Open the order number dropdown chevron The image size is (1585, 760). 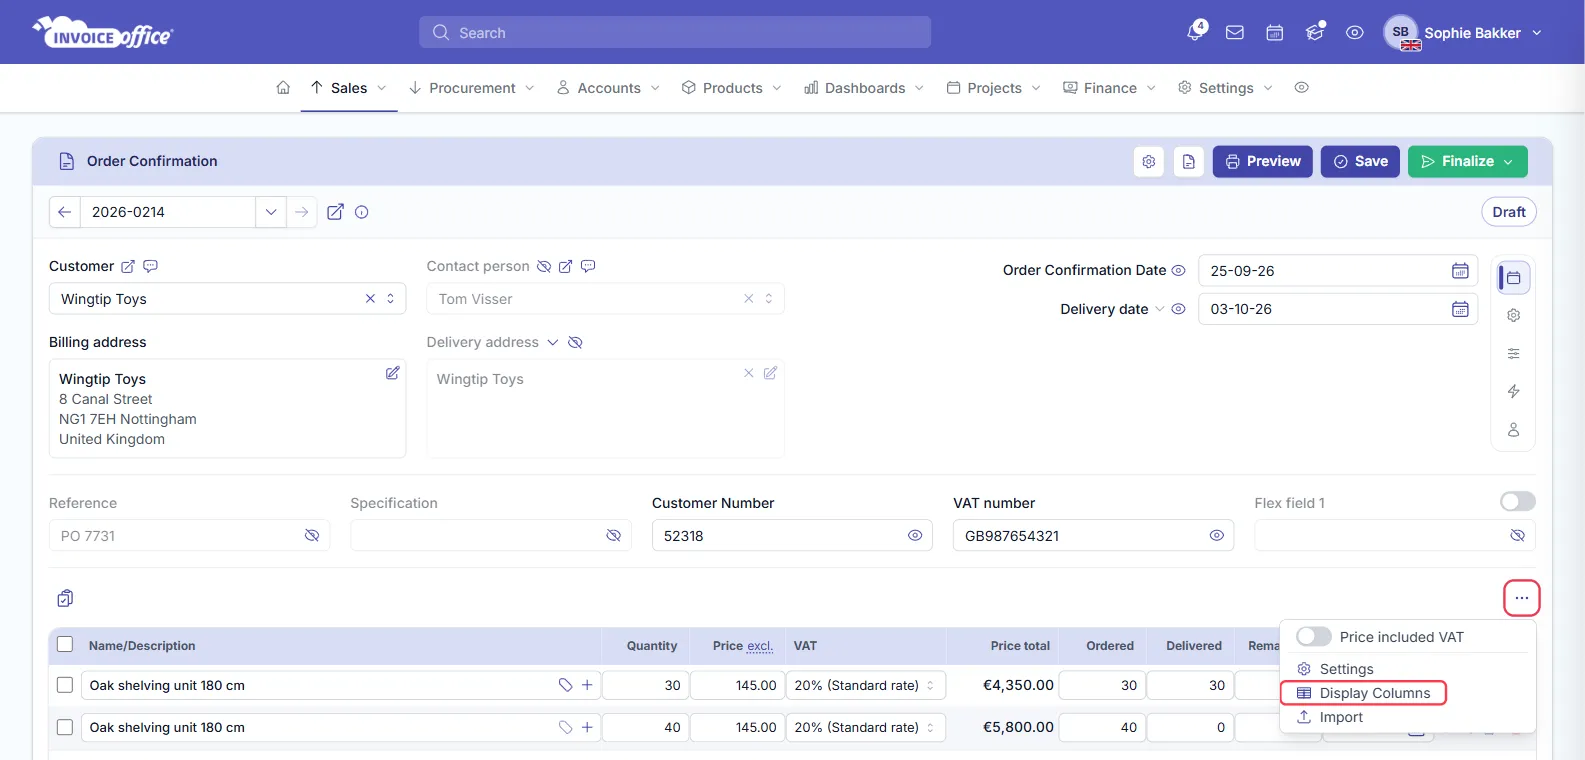click(x=271, y=212)
